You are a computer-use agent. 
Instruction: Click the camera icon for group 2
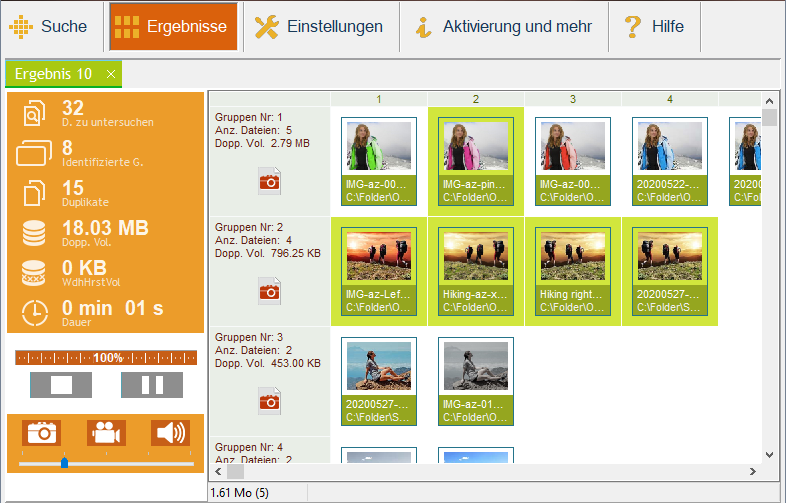[x=269, y=291]
